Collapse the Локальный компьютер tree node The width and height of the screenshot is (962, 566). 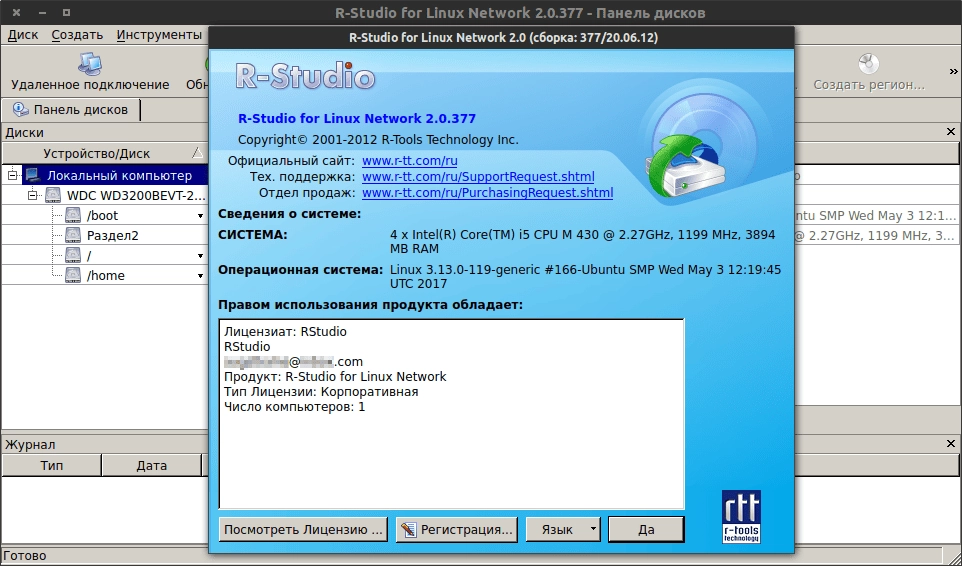pyautogui.click(x=12, y=176)
